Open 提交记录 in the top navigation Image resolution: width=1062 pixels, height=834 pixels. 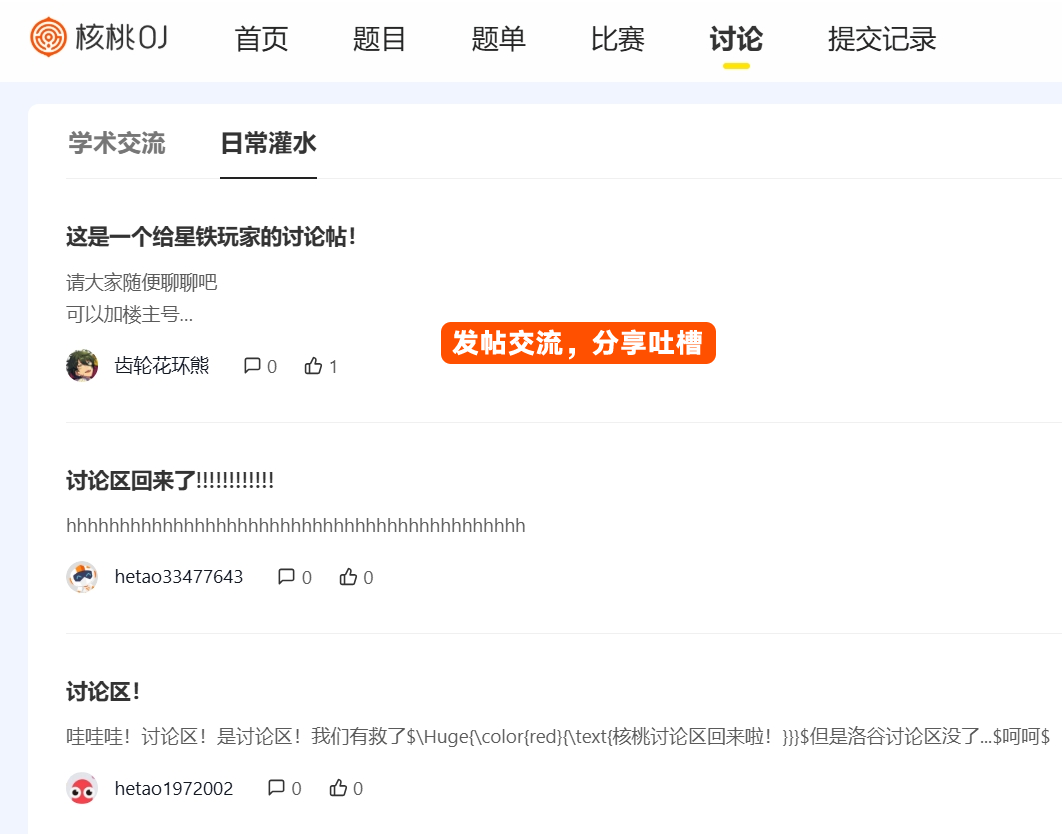(x=882, y=39)
